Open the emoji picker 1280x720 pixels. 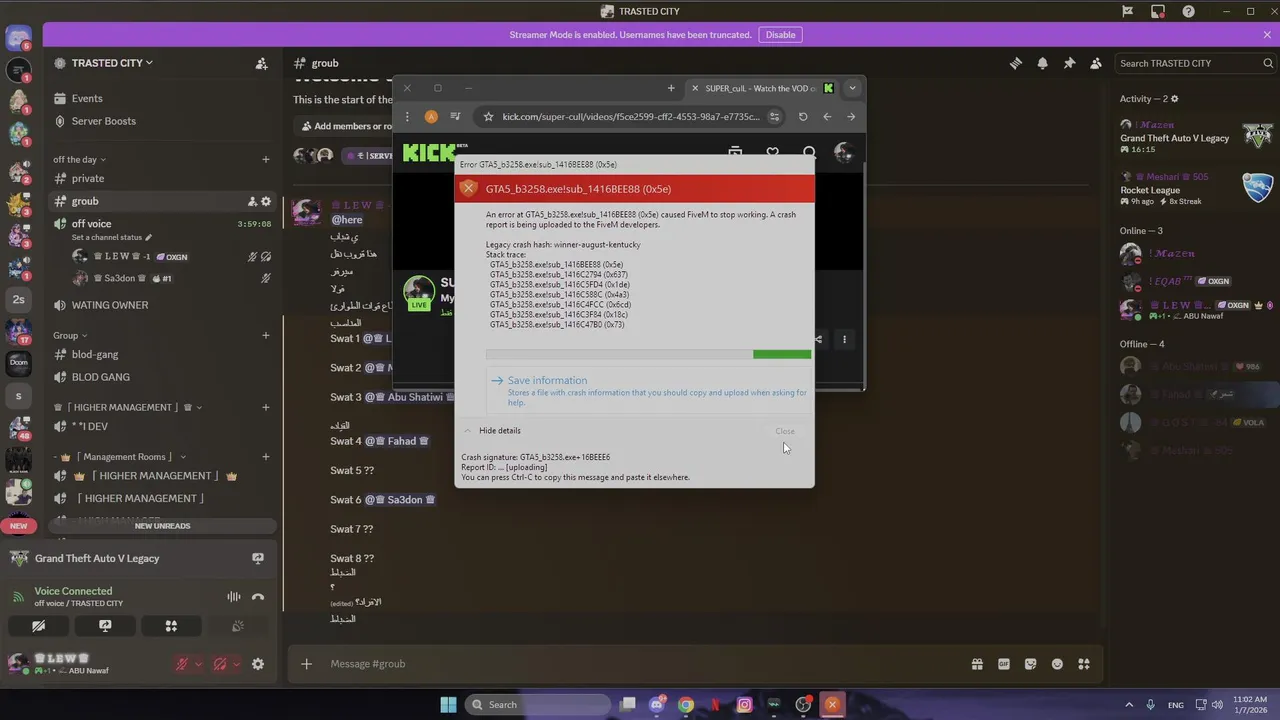pos(1058,664)
